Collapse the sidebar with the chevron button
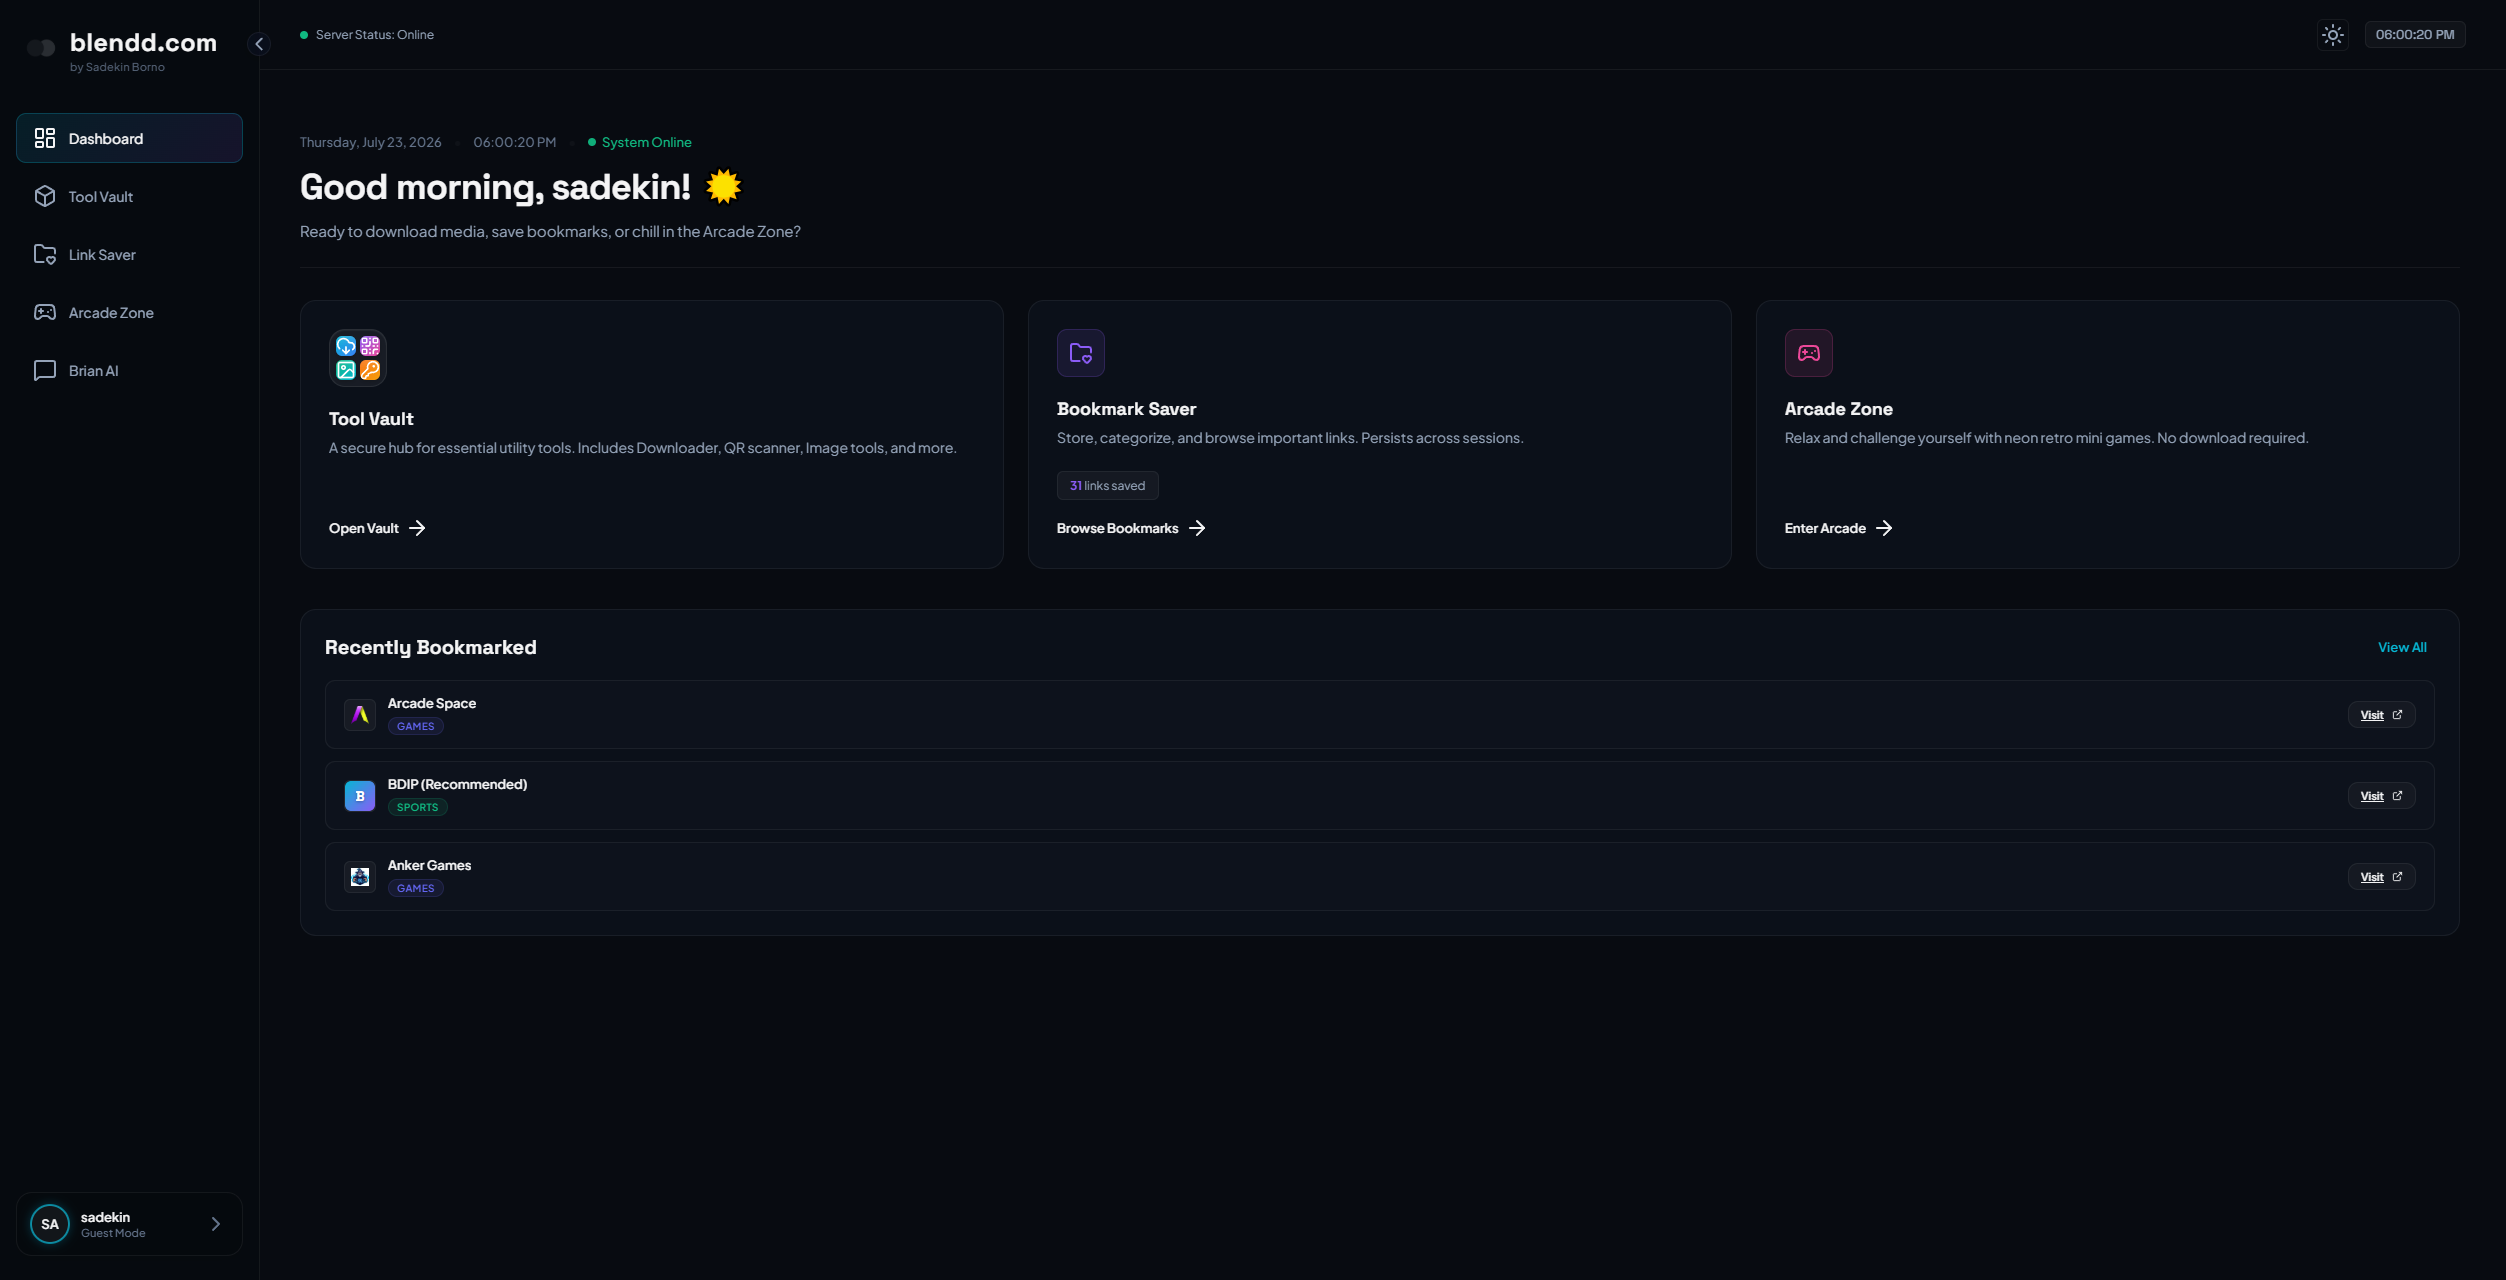The height and width of the screenshot is (1280, 2506). click(259, 44)
